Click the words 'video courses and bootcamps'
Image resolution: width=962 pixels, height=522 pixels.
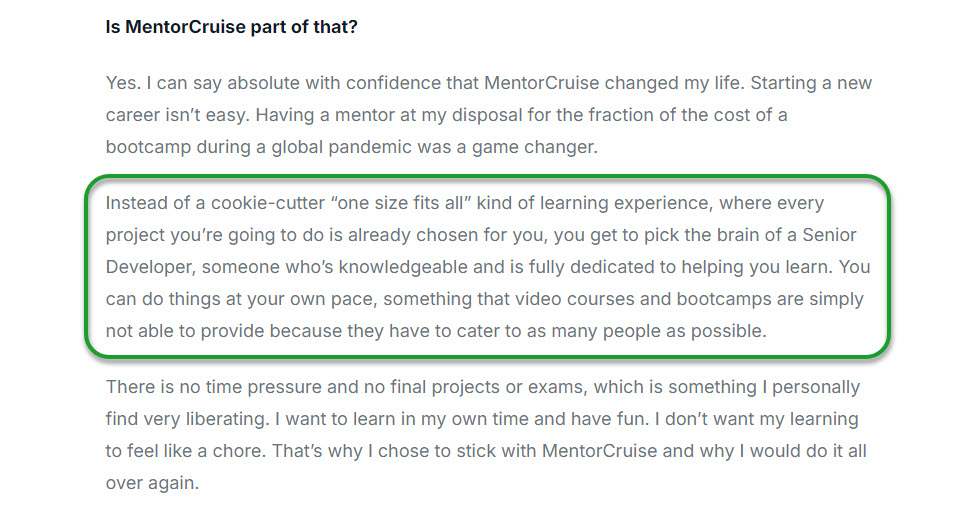[x=642, y=299]
